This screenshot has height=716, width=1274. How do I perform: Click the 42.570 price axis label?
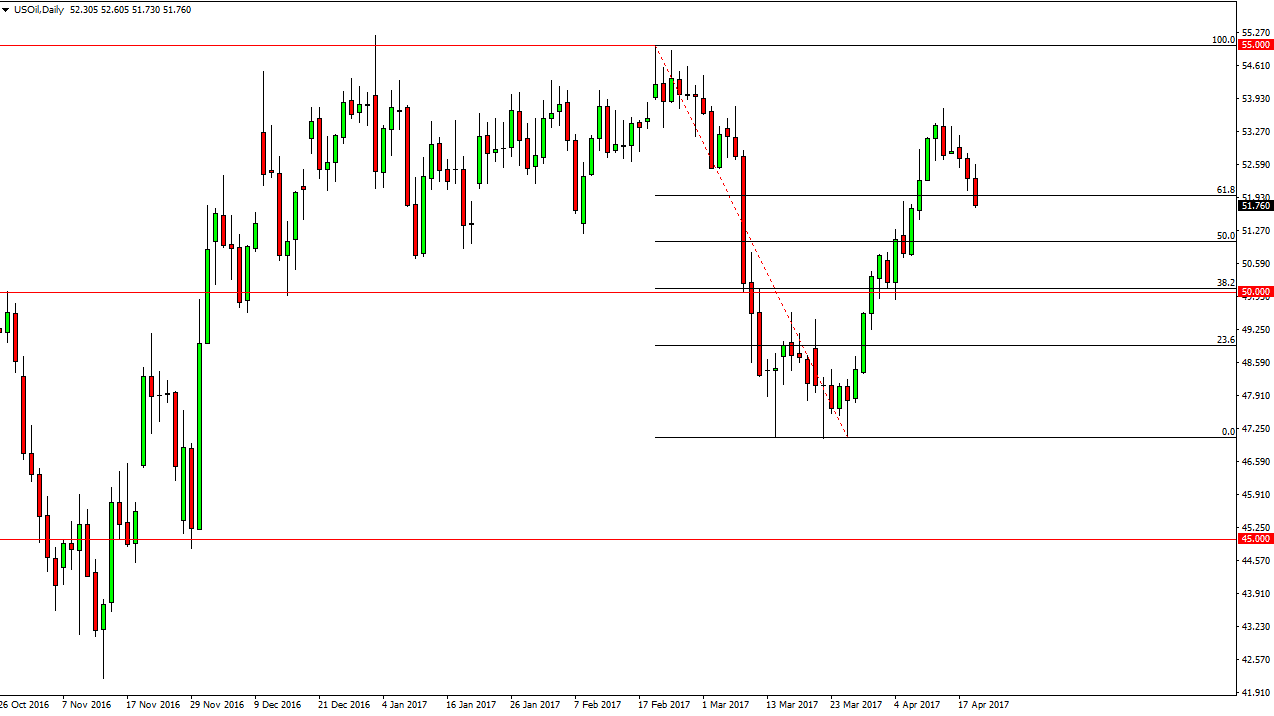(x=1256, y=660)
